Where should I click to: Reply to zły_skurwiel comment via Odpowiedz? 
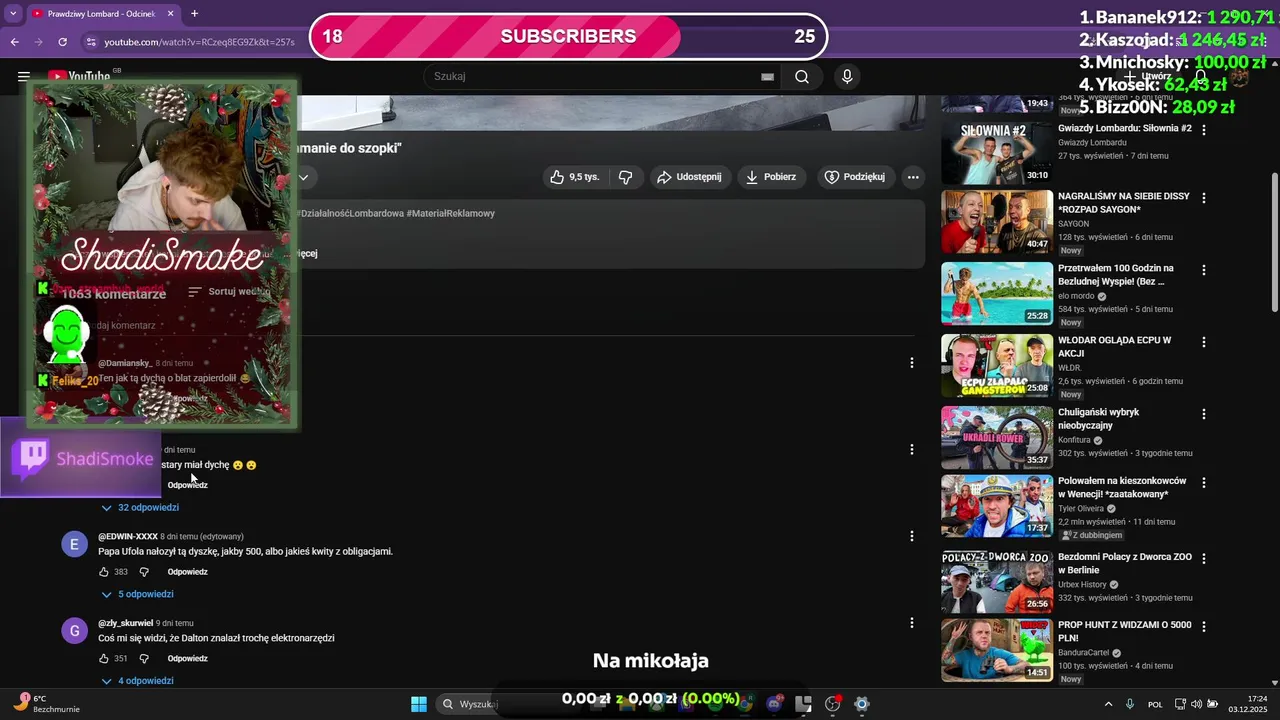[x=188, y=659]
